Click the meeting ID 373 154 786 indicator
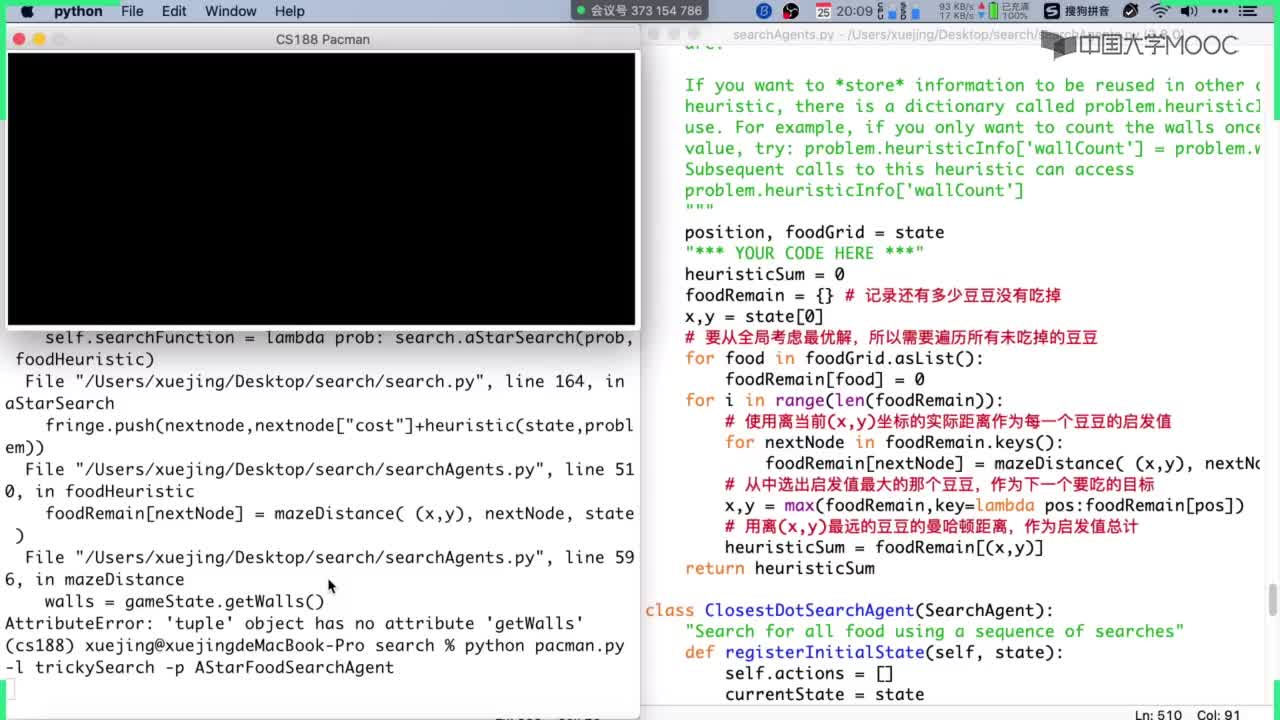Viewport: 1280px width, 720px height. (640, 11)
